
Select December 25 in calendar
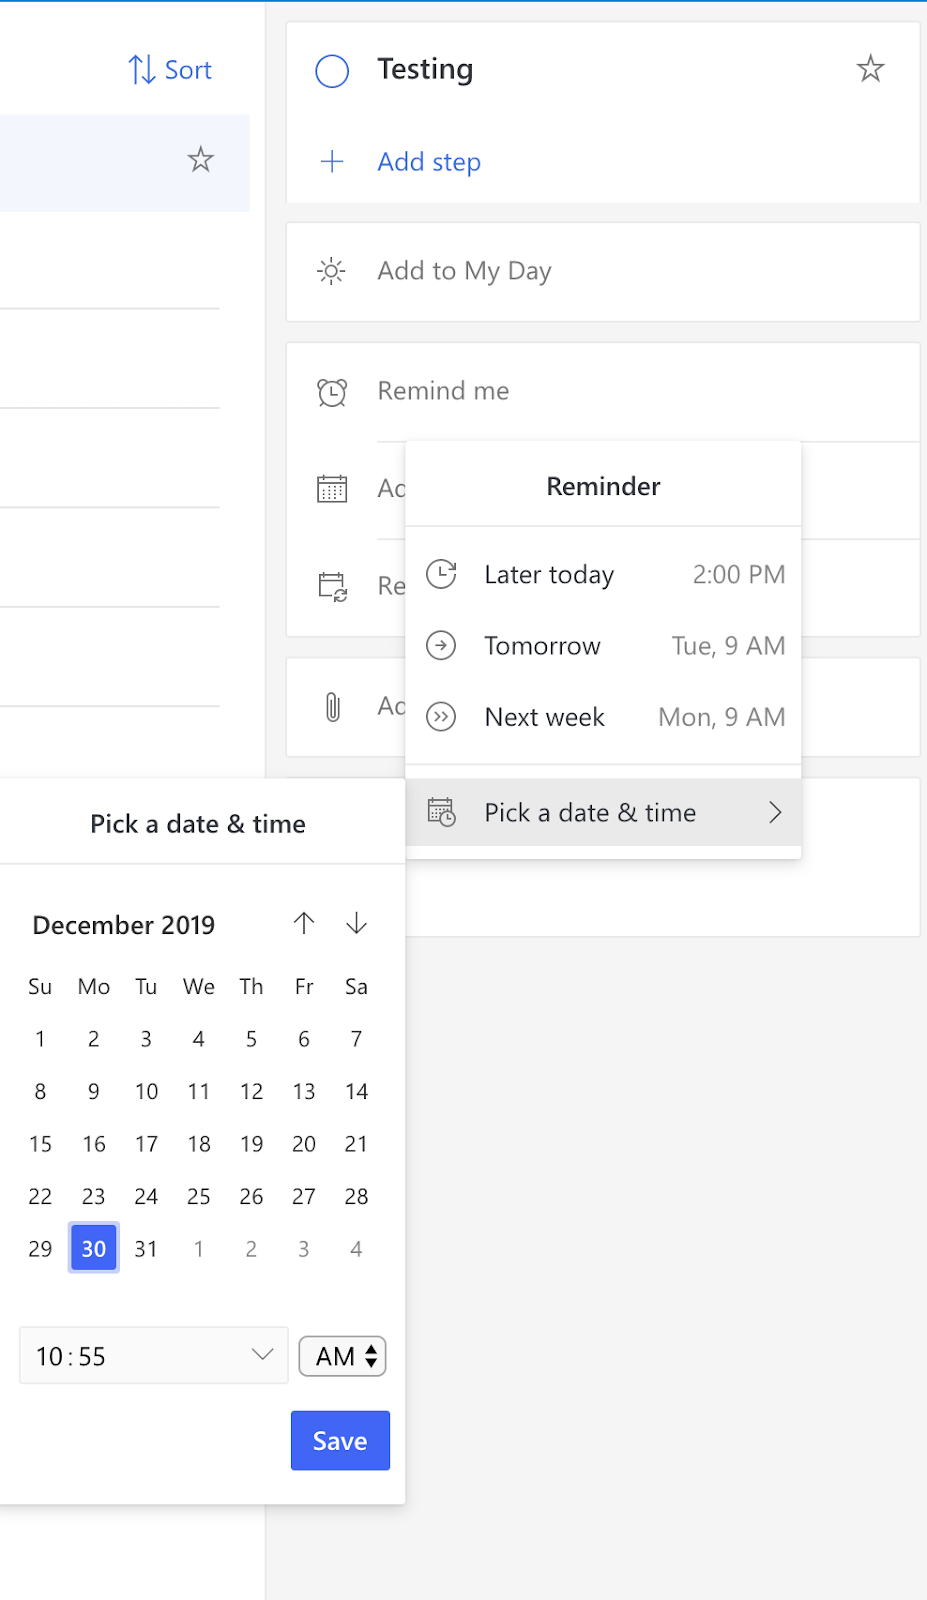pyautogui.click(x=199, y=1197)
